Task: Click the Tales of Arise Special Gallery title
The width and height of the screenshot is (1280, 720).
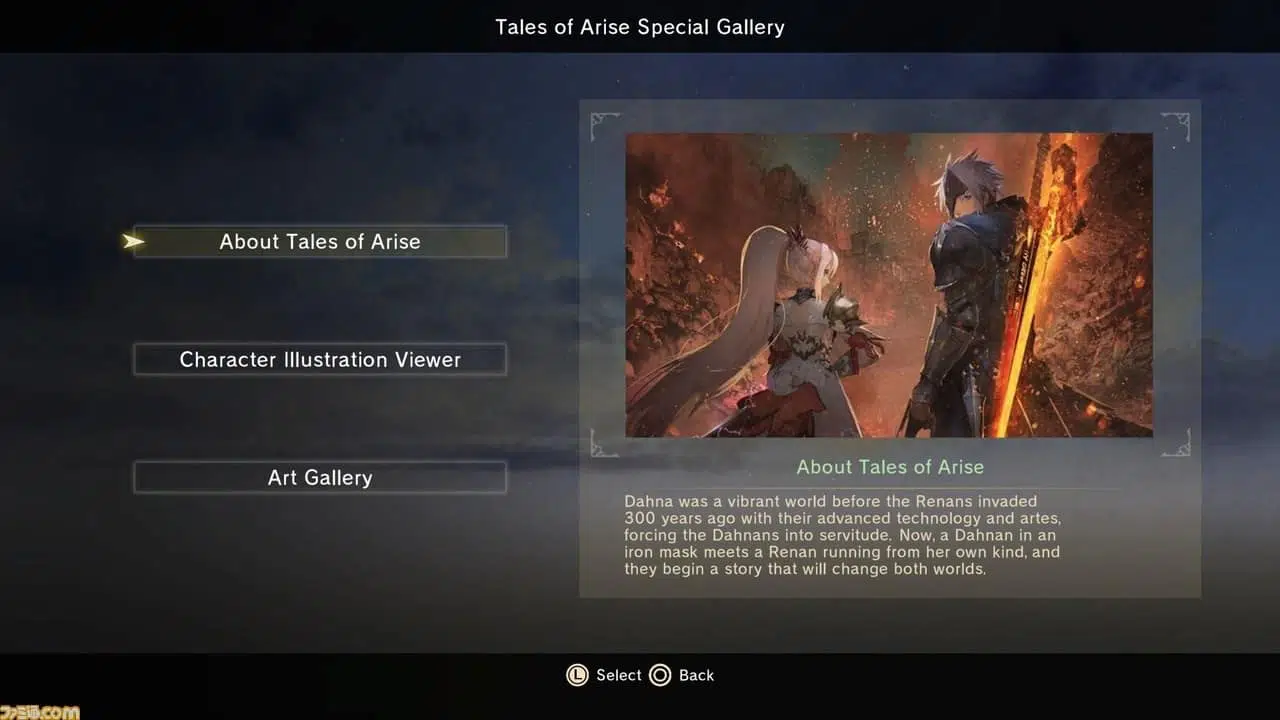Action: point(640,27)
